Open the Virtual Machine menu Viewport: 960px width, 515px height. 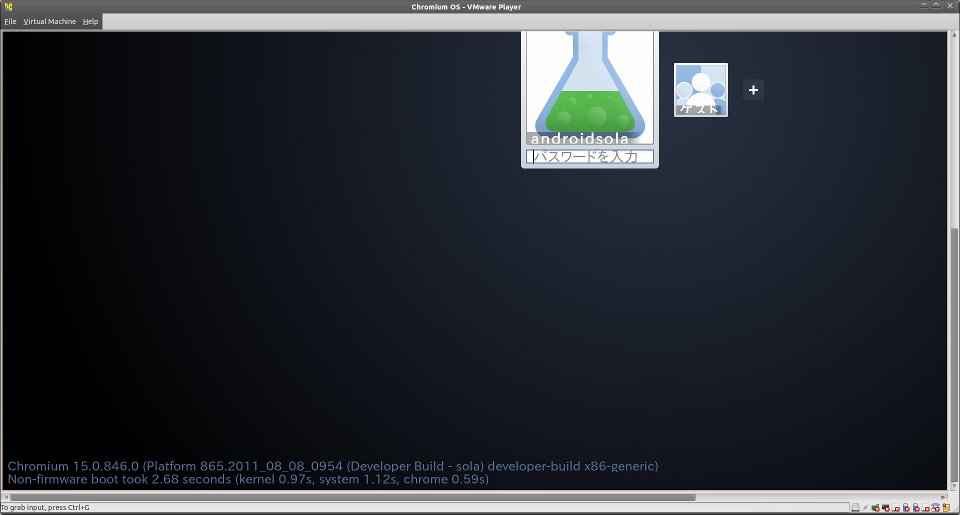click(50, 21)
